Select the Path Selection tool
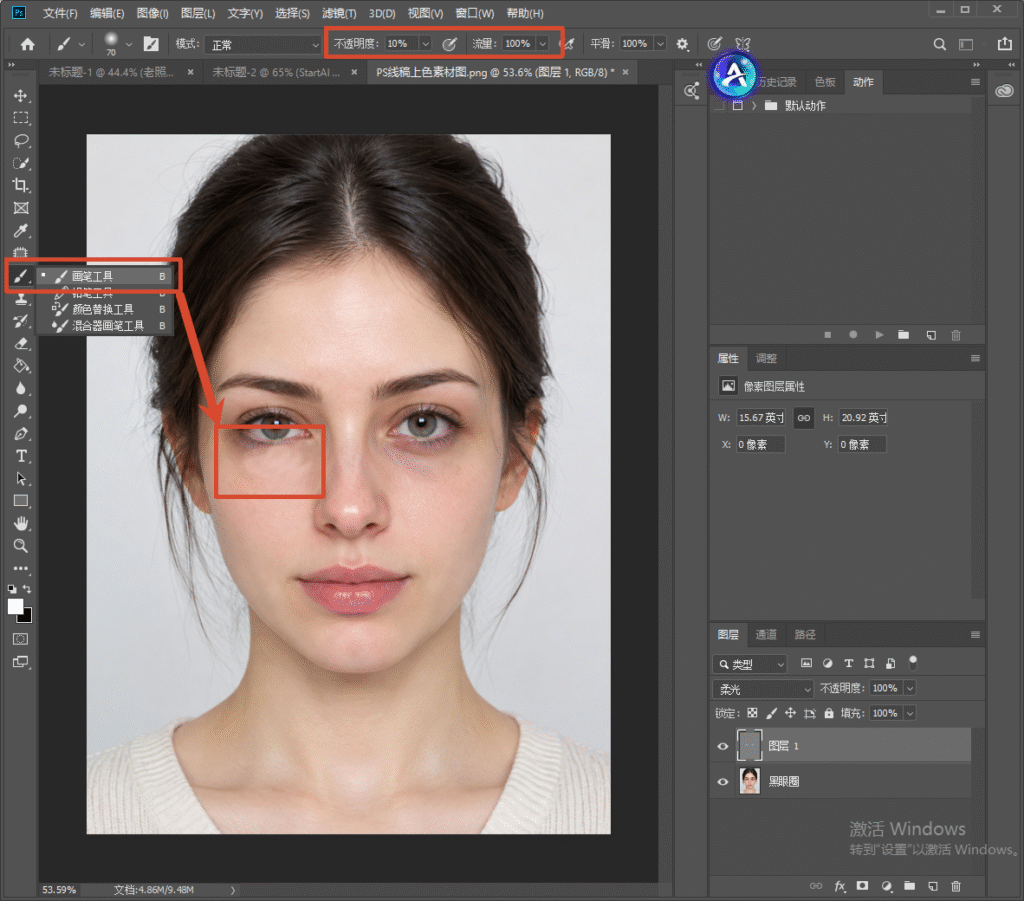 pos(21,479)
